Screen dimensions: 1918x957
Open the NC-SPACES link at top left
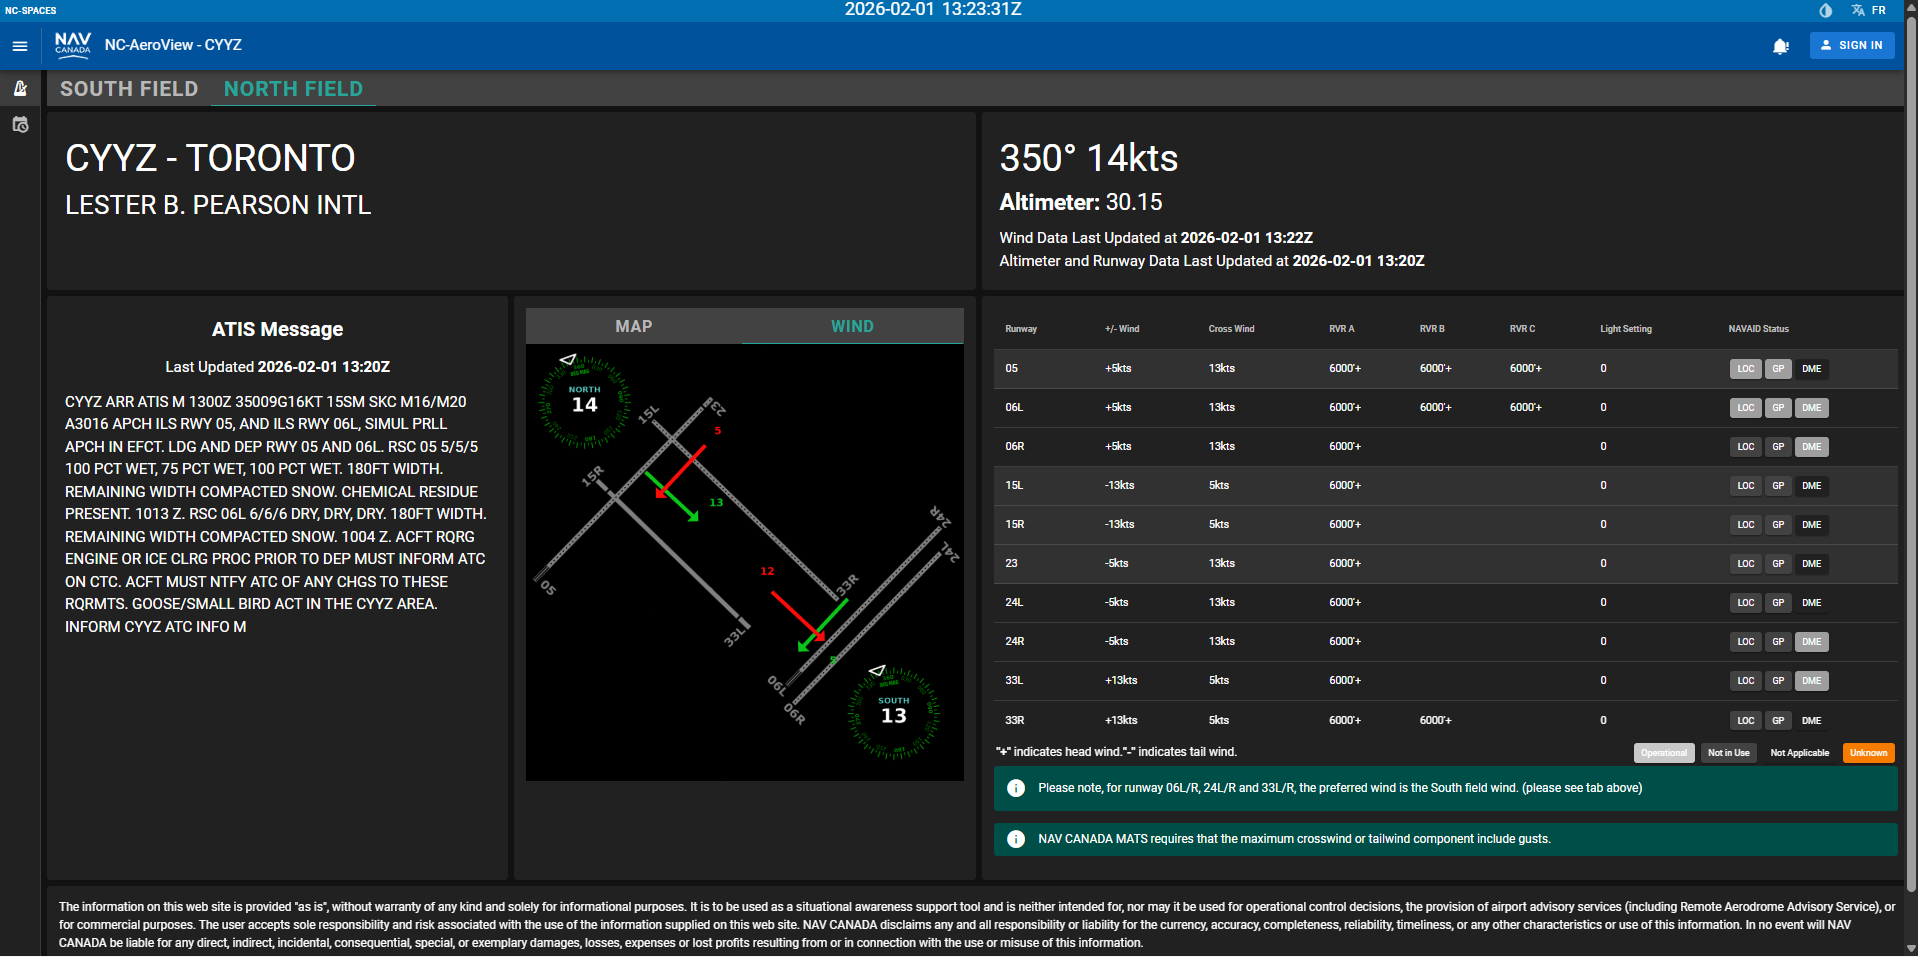point(30,10)
